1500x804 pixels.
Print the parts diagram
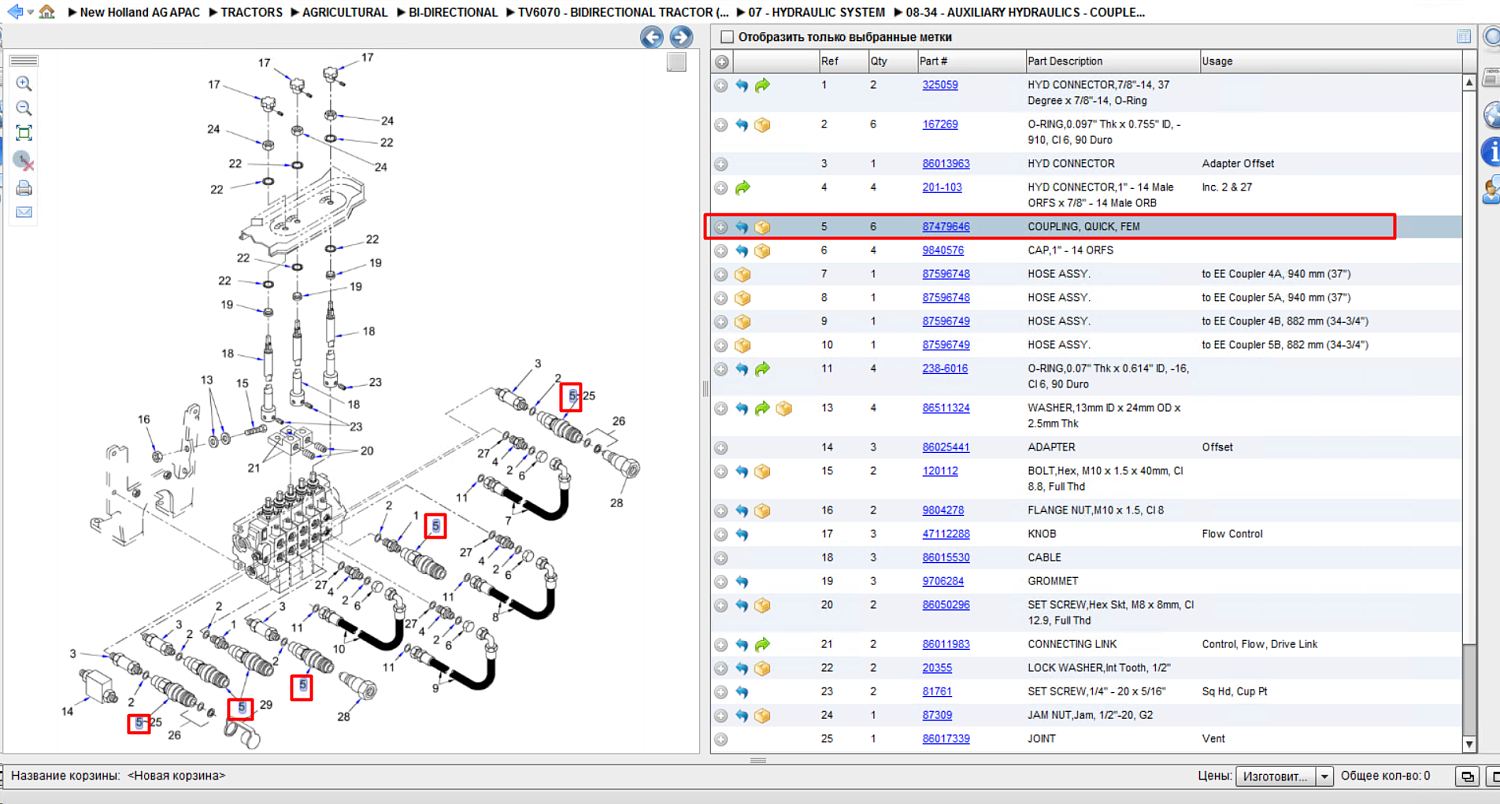pyautogui.click(x=24, y=187)
